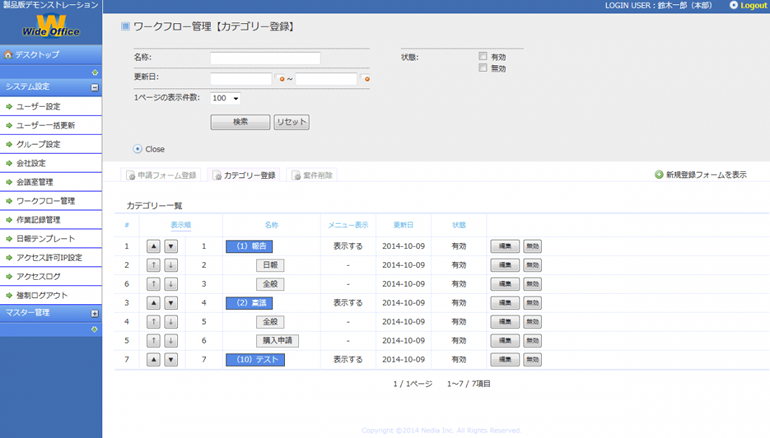
Task: Move display order 3 全般 row up
Action: click(153, 284)
